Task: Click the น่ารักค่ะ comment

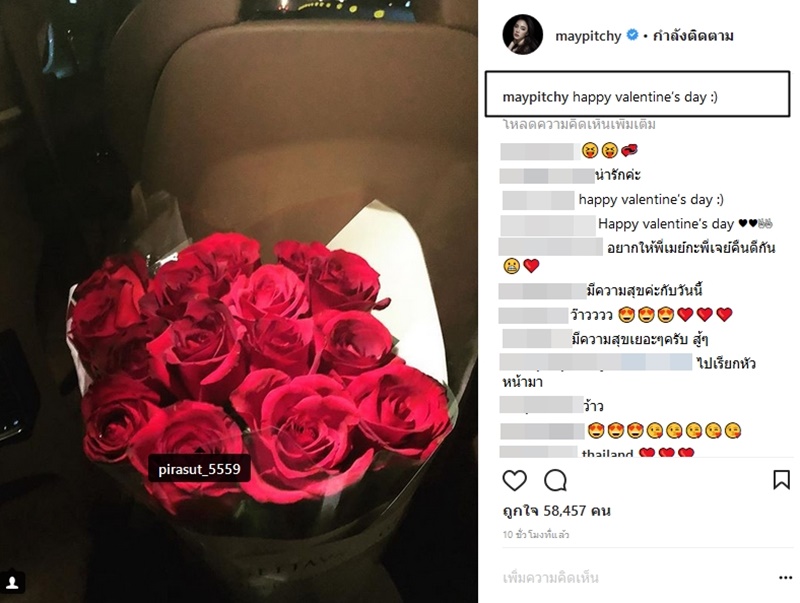Action: click(x=618, y=175)
